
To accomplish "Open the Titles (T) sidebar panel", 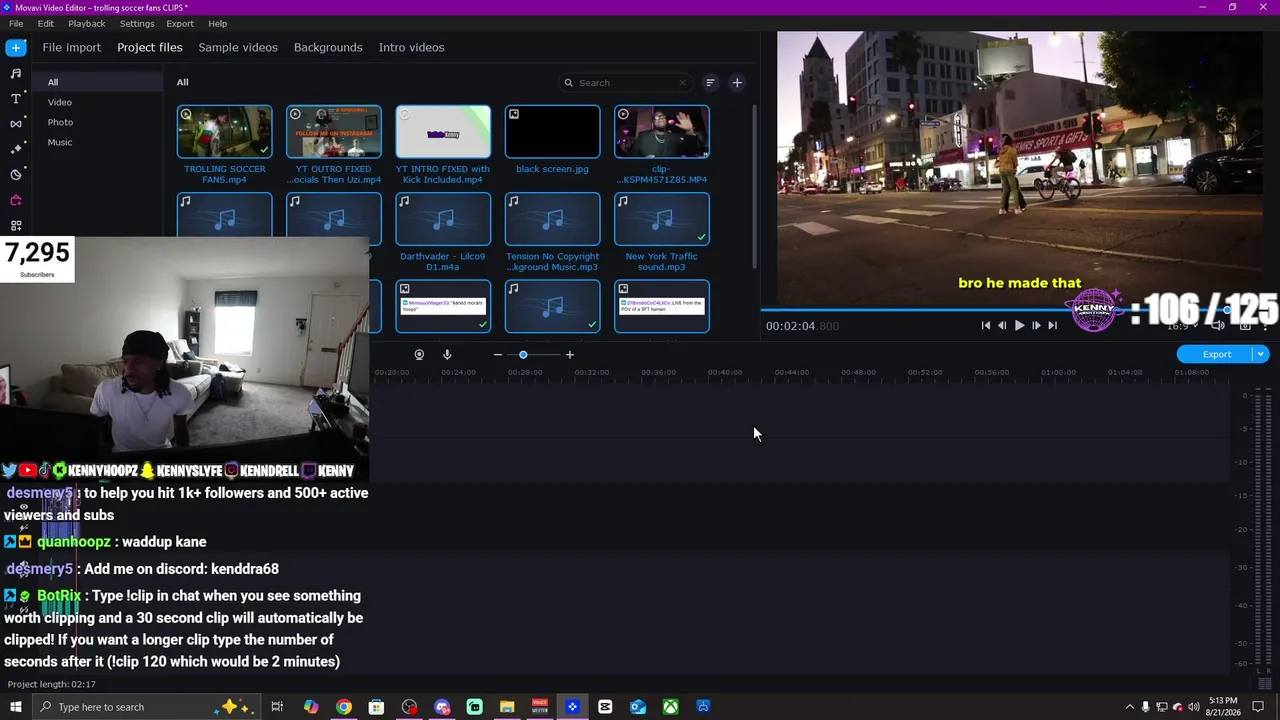I will click(15, 98).
